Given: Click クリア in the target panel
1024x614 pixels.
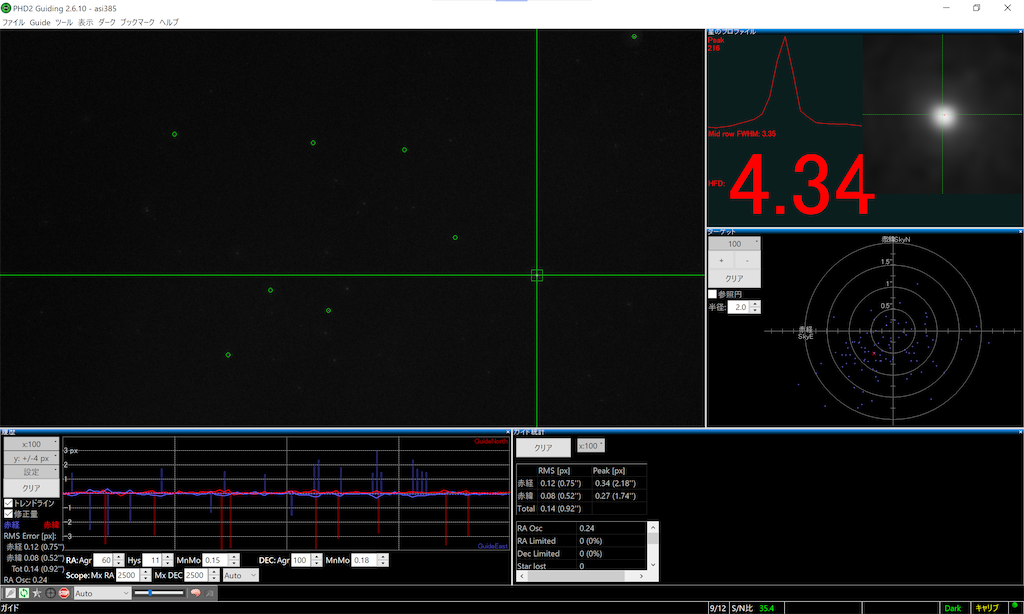Looking at the screenshot, I should point(735,278).
